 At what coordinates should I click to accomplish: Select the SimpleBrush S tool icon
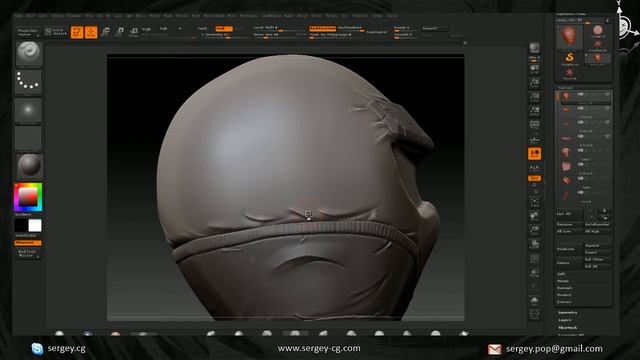pyautogui.click(x=569, y=58)
